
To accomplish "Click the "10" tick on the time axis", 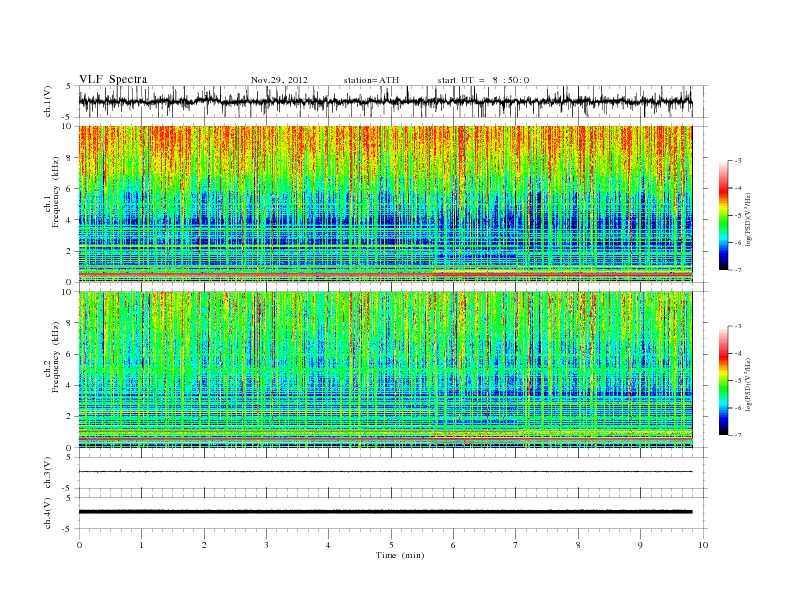I will (x=703, y=545).
